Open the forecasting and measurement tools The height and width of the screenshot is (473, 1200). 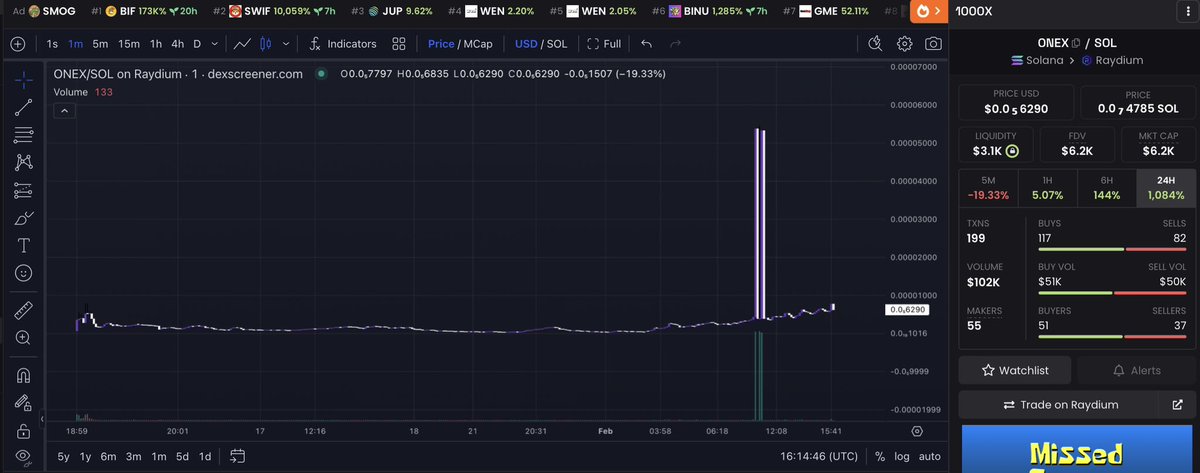click(x=23, y=190)
